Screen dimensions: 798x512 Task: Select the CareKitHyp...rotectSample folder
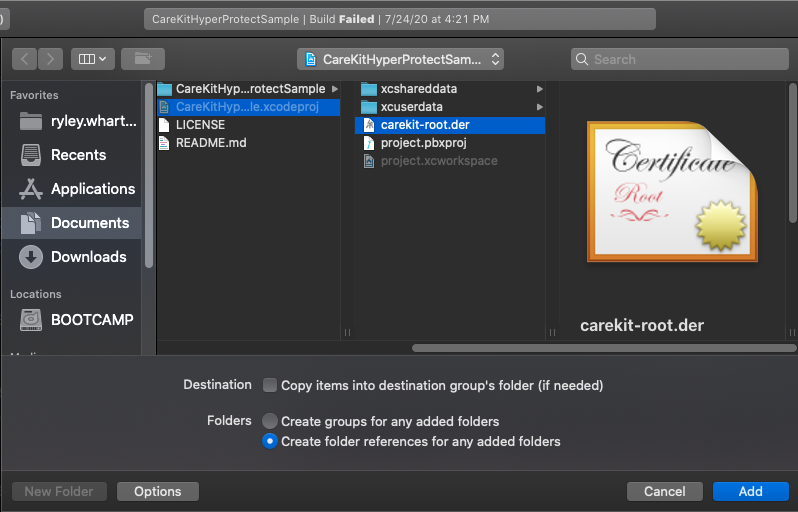248,89
